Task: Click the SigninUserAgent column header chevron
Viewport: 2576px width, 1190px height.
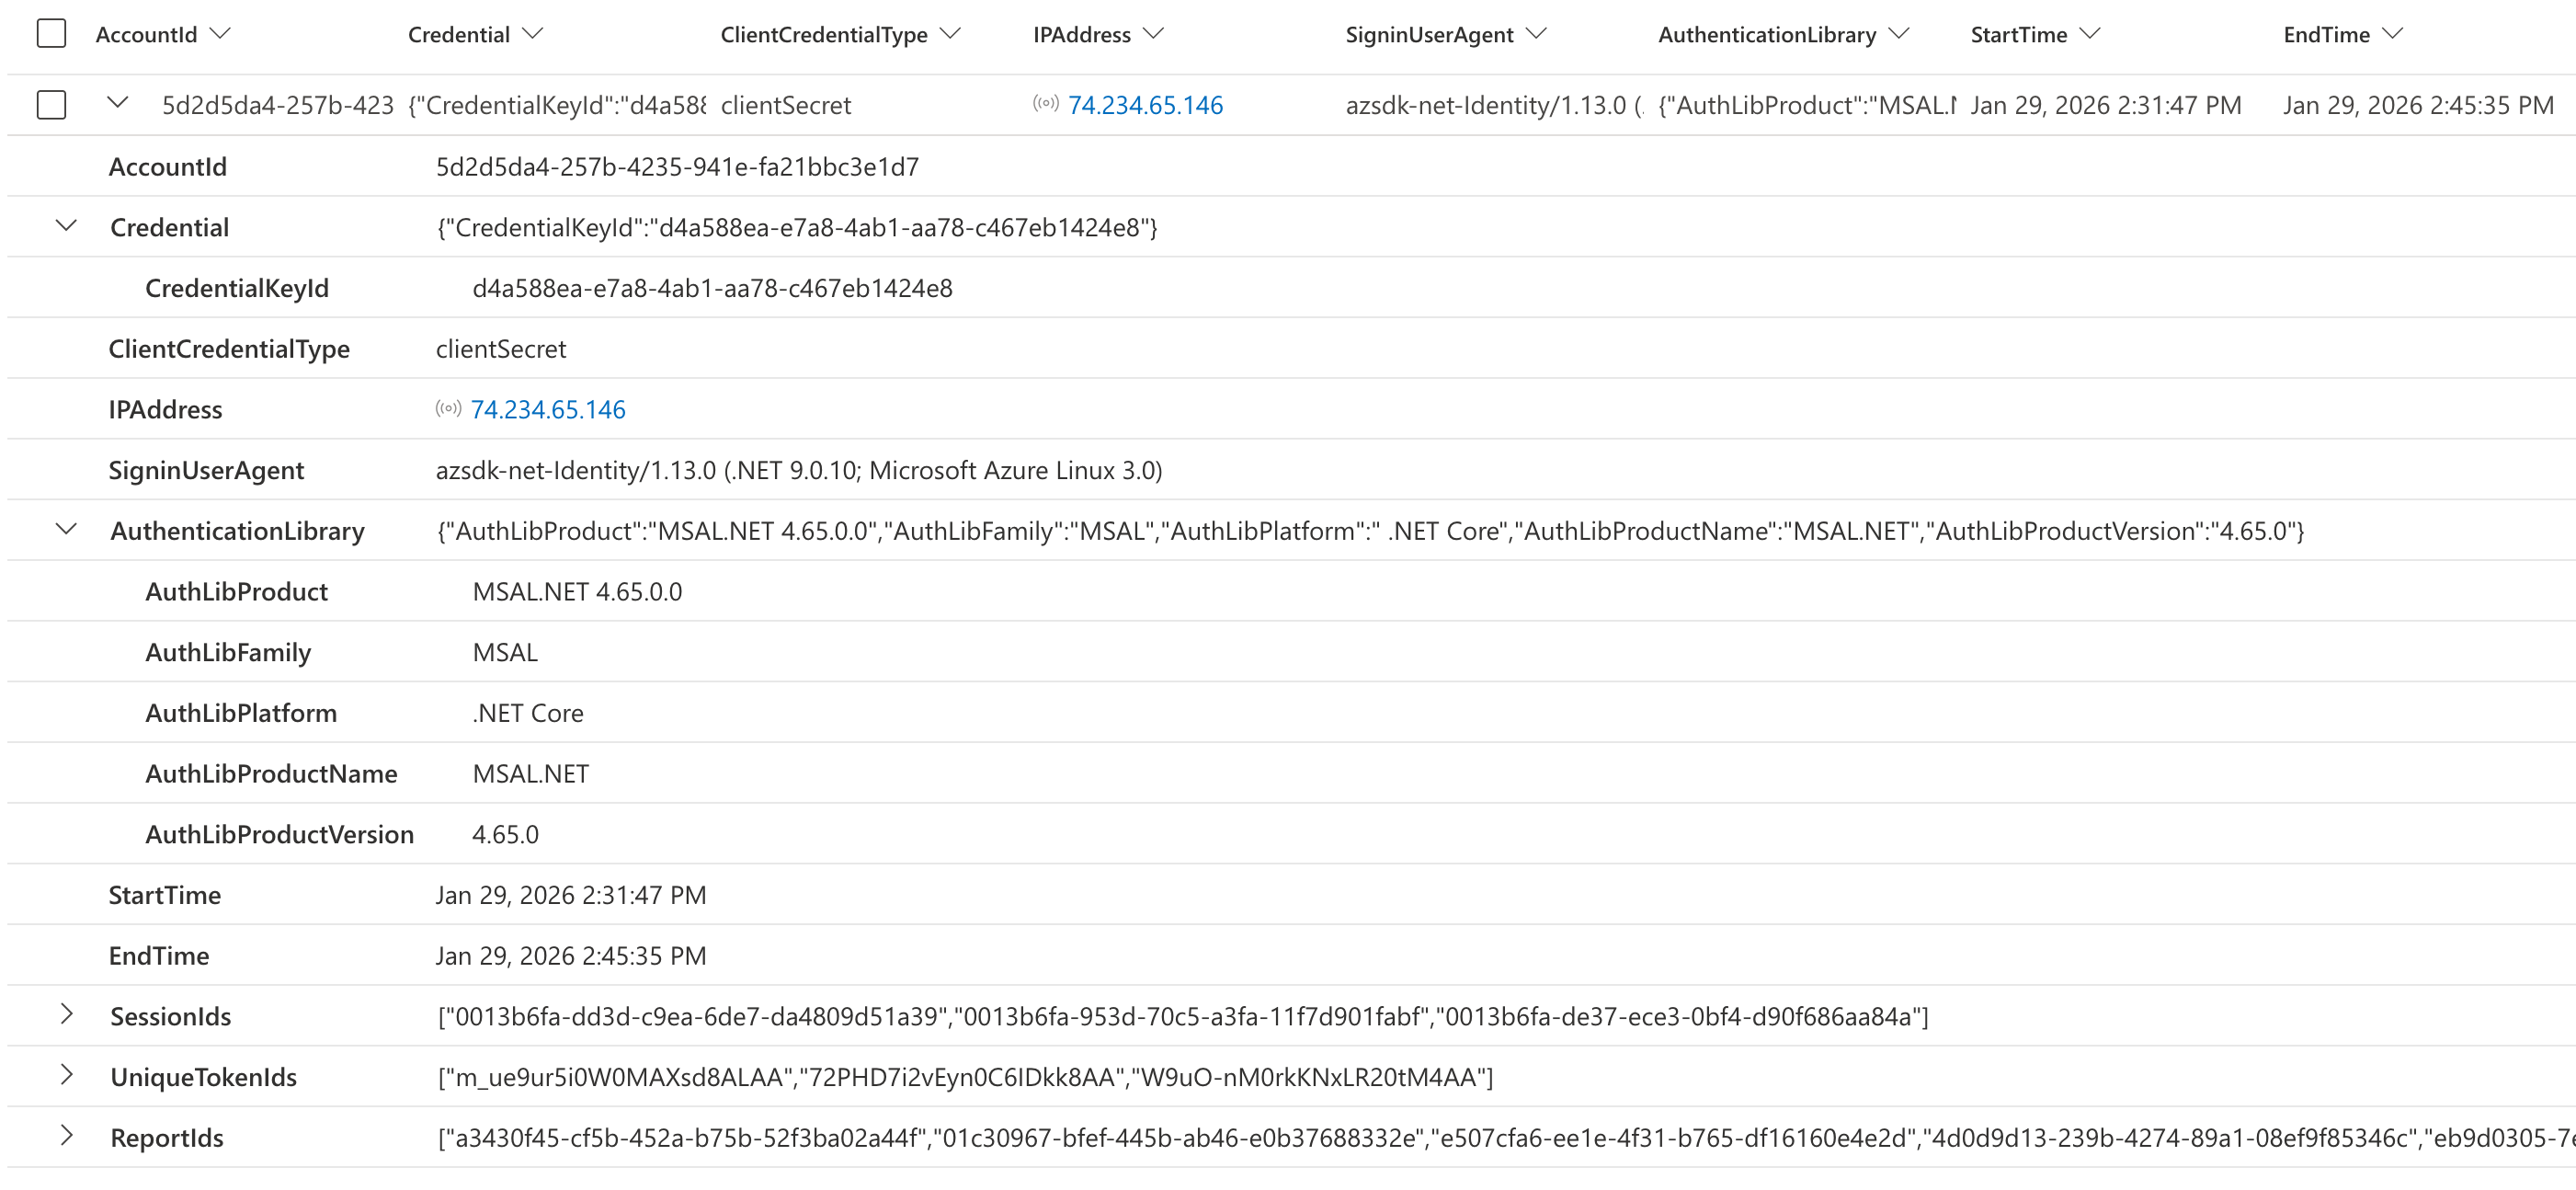Action: (1537, 34)
